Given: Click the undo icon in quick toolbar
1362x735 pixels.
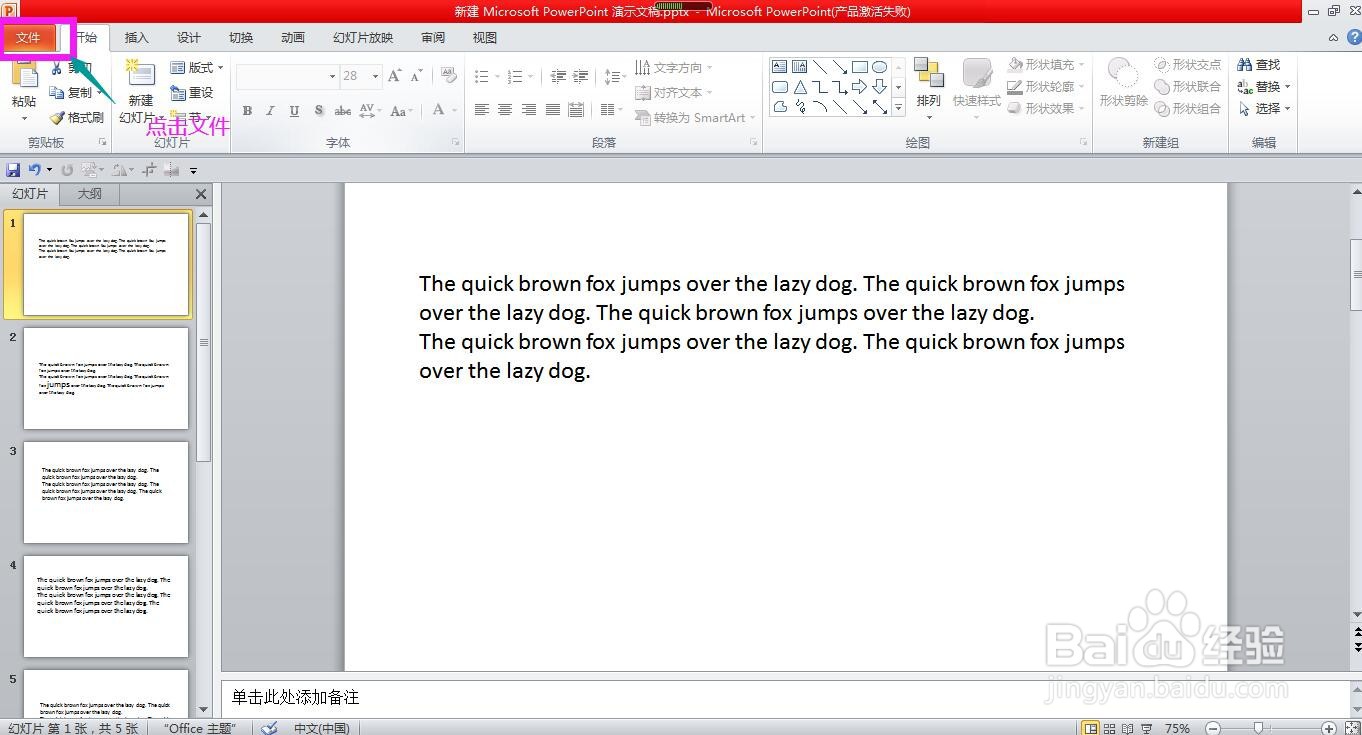Looking at the screenshot, I should coord(35,170).
